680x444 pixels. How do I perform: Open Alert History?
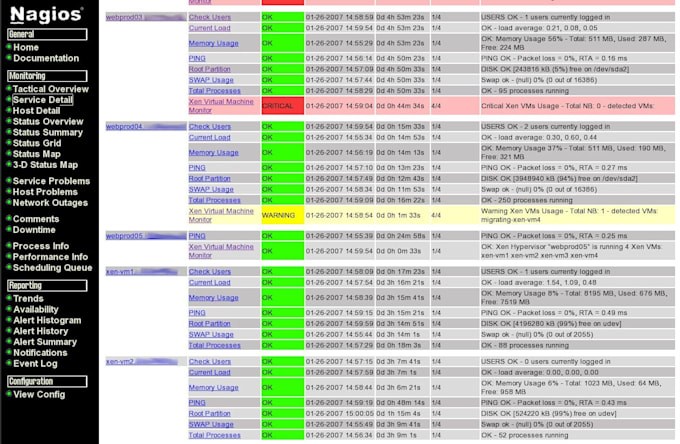tap(41, 331)
